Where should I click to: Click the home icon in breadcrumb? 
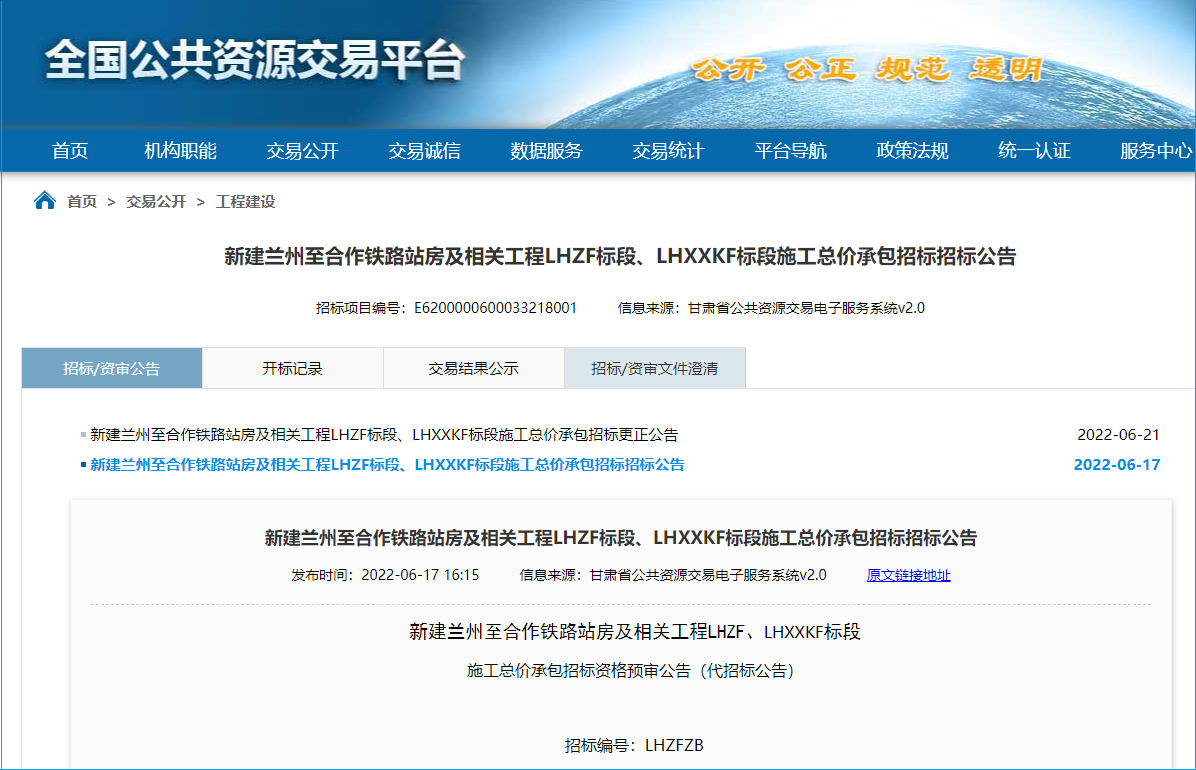coord(45,201)
